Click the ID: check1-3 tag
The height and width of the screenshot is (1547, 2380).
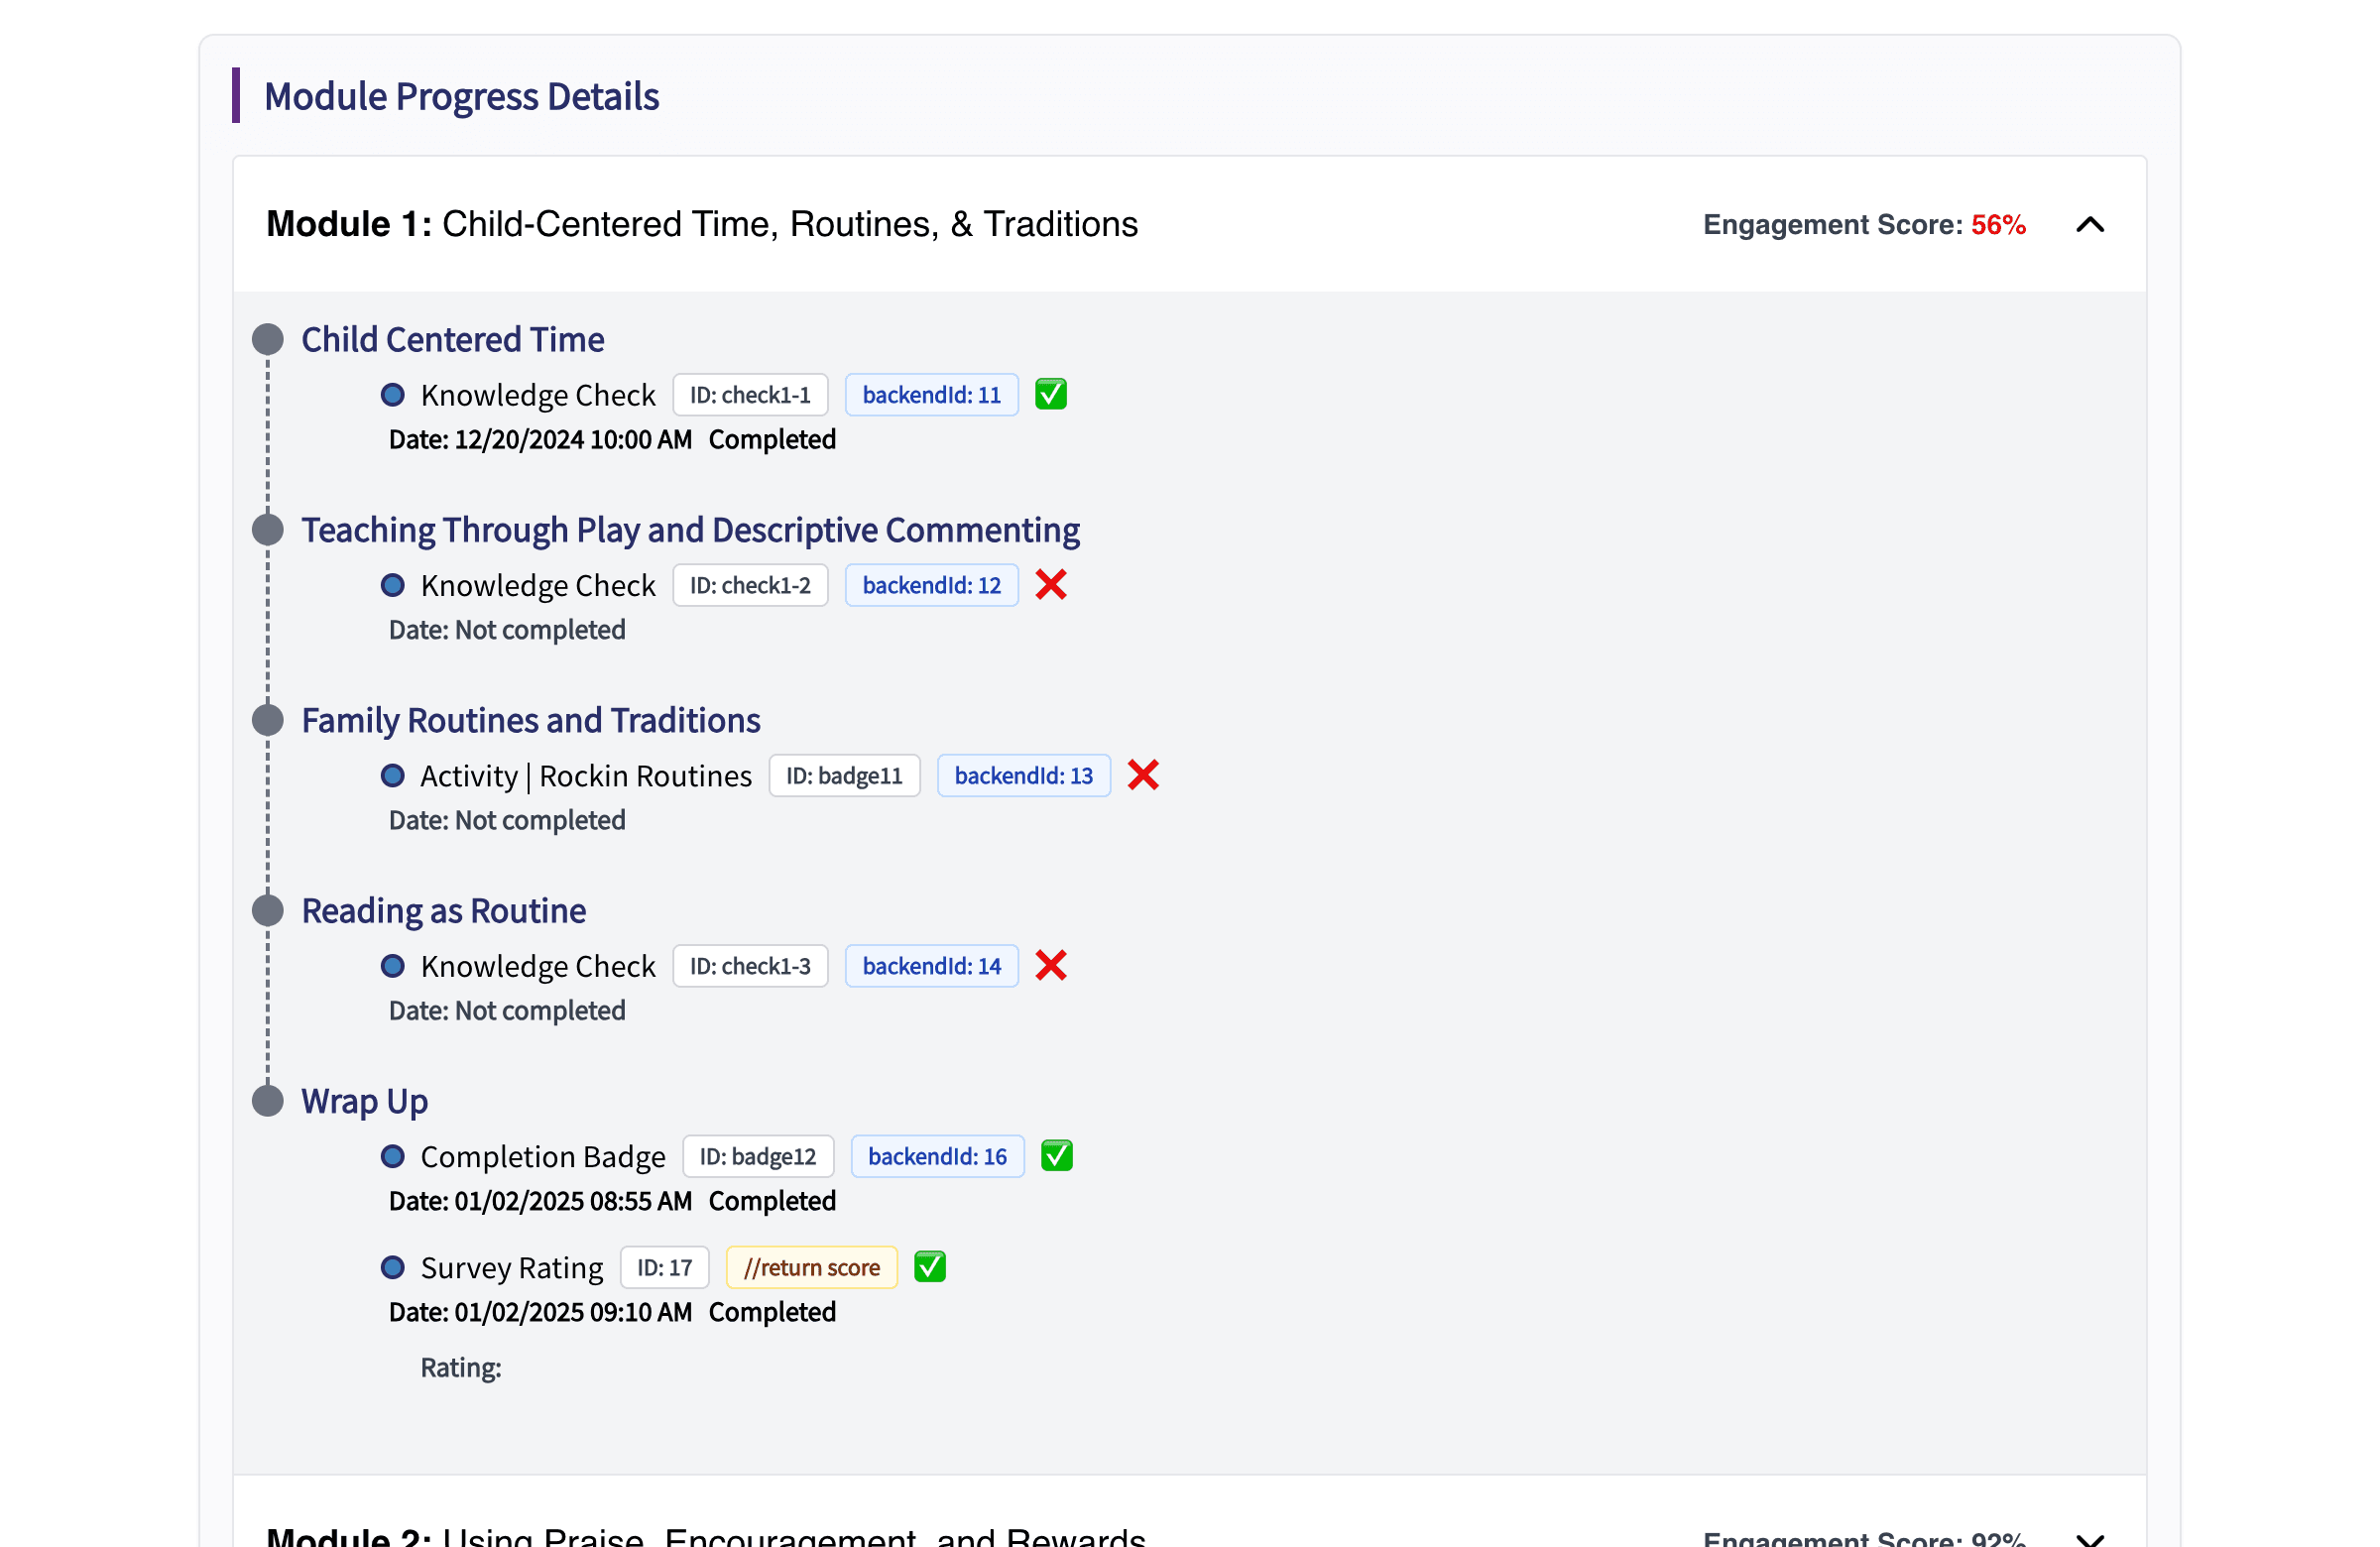[x=750, y=966]
